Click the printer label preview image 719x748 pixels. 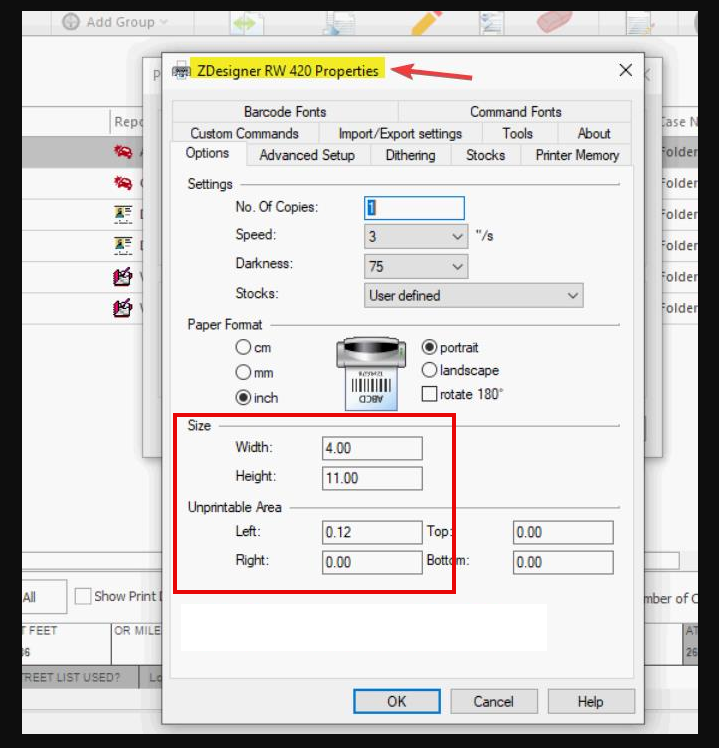click(371, 373)
